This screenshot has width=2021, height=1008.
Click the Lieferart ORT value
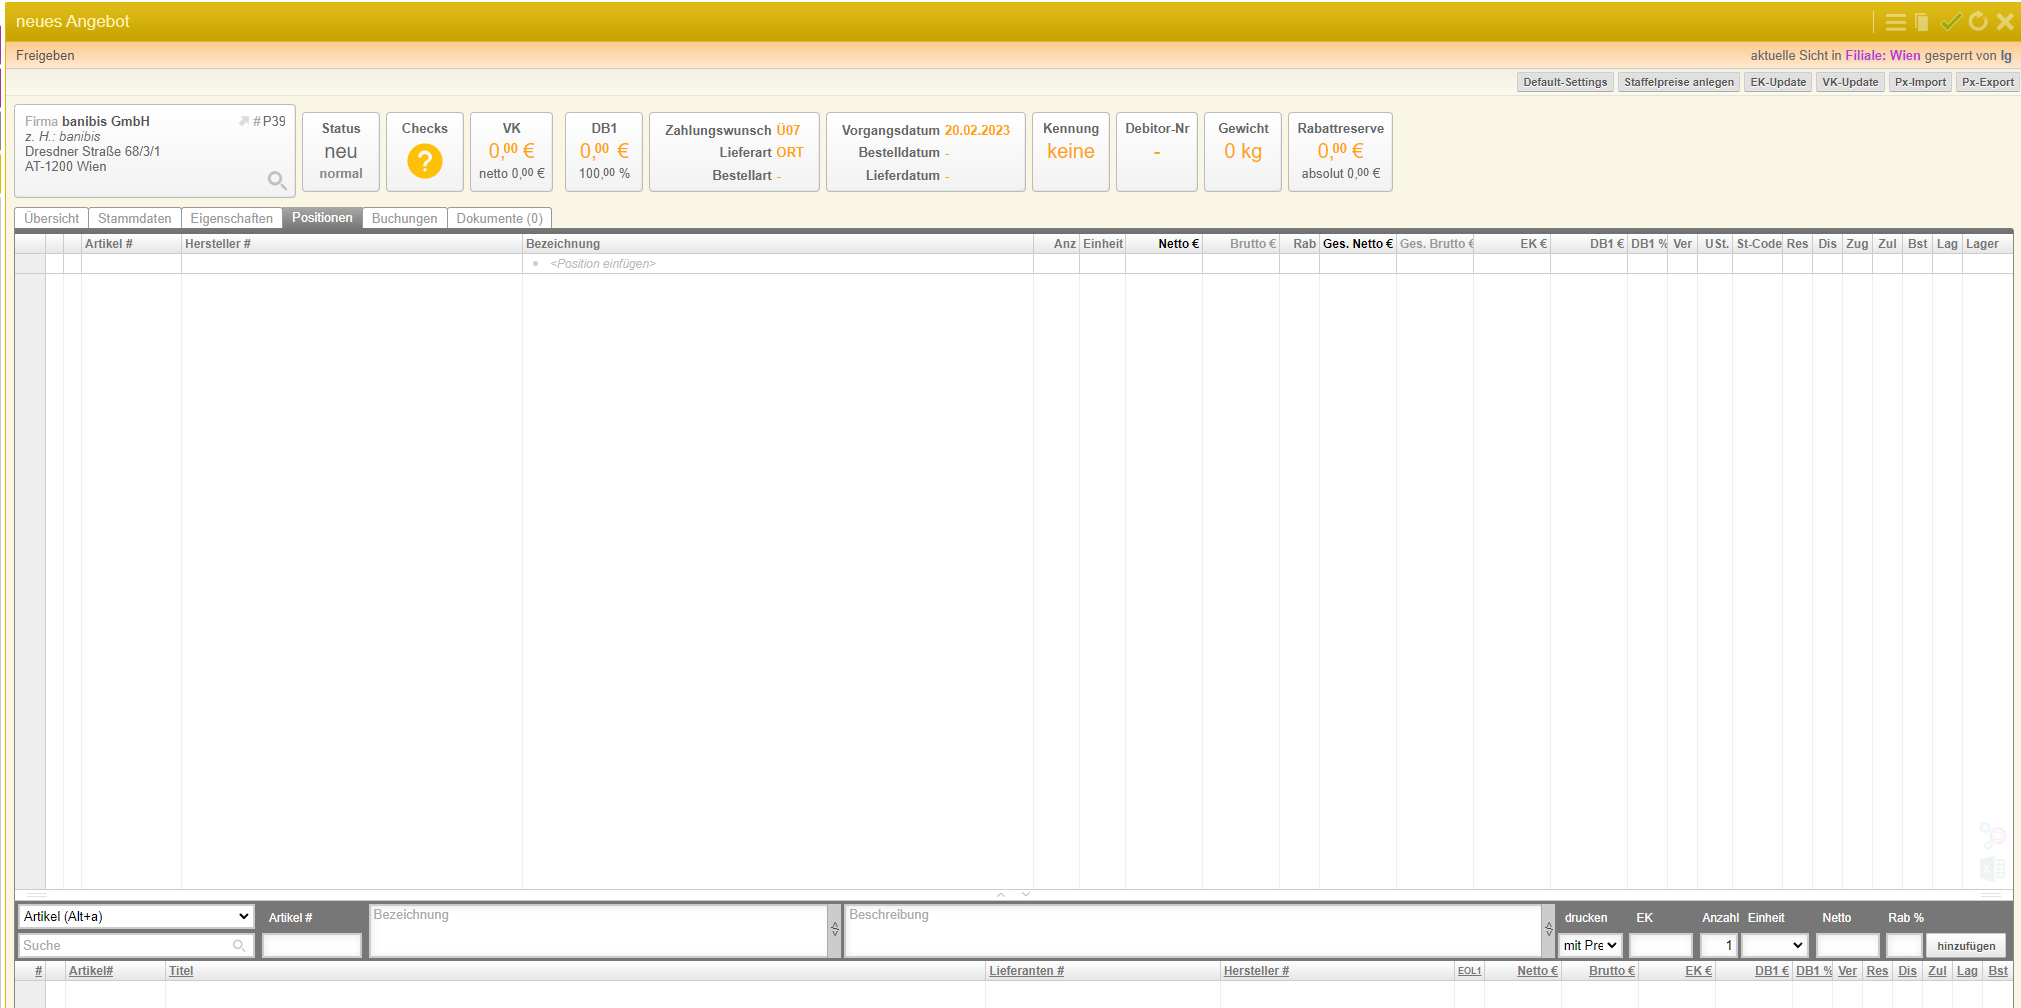(790, 152)
